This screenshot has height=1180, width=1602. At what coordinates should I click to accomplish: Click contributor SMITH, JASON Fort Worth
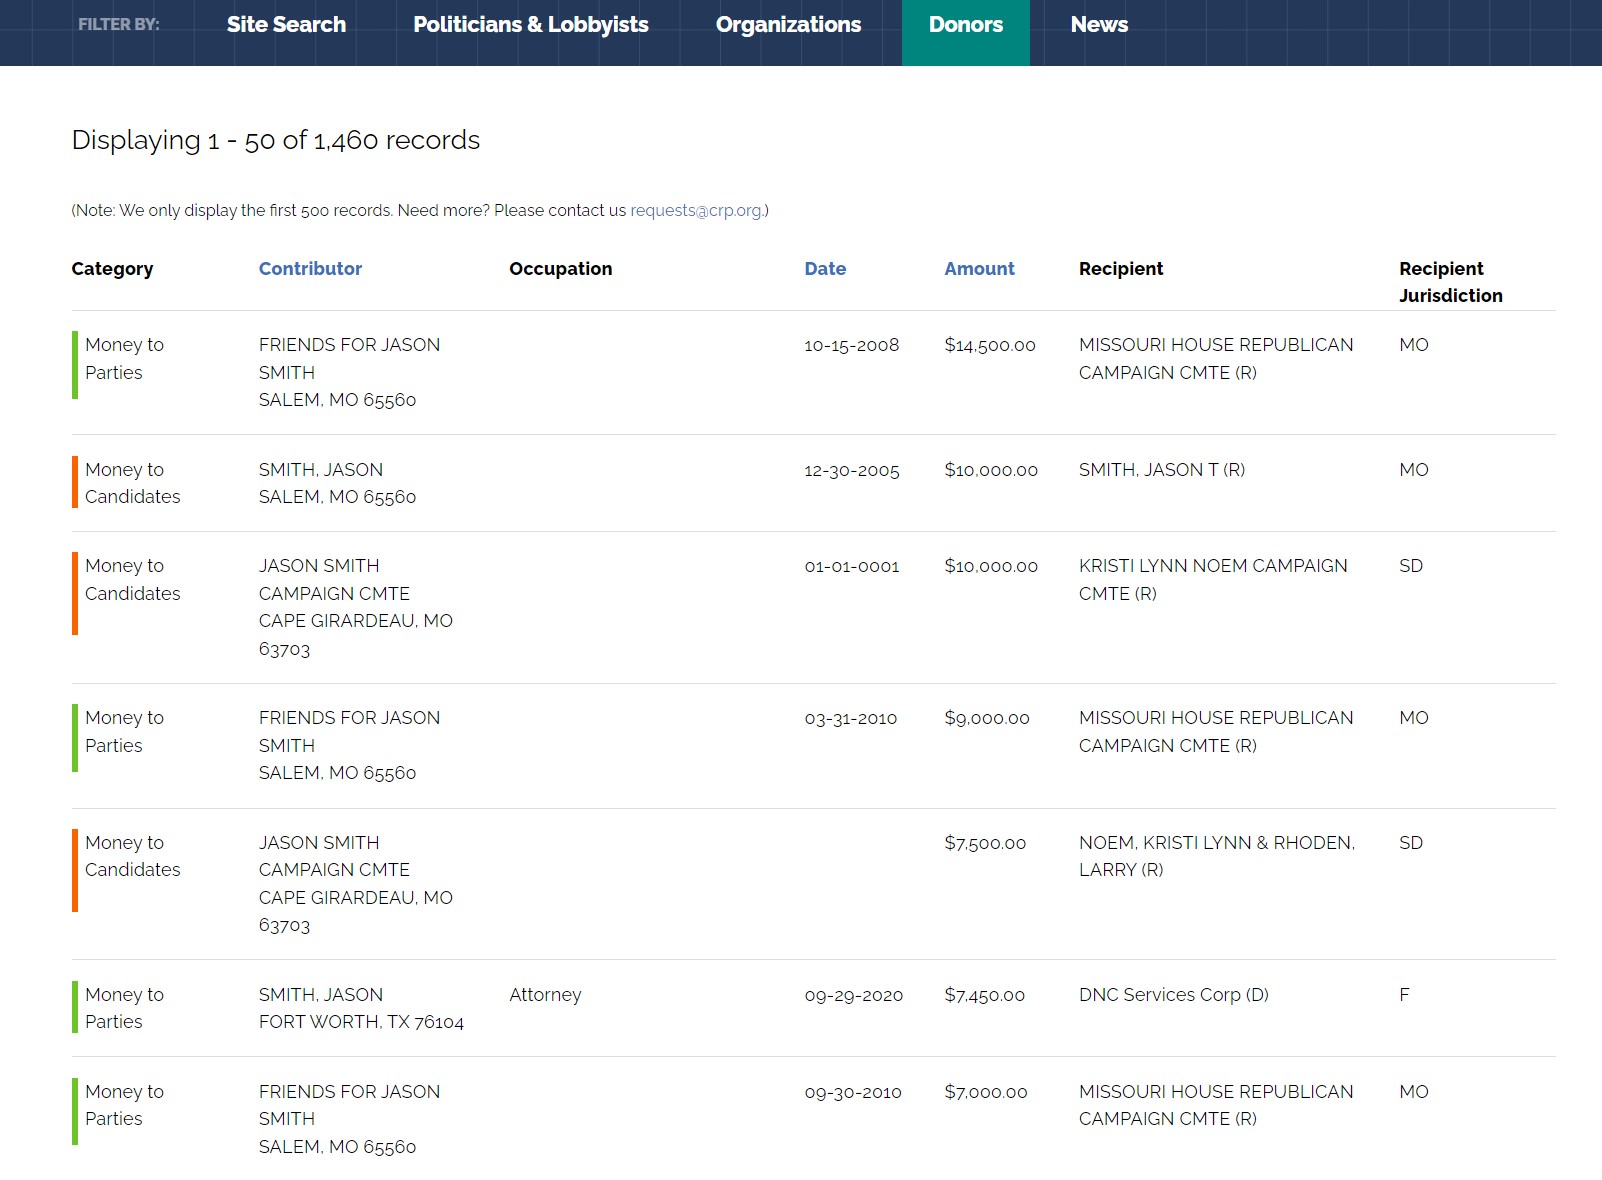coord(361,1008)
